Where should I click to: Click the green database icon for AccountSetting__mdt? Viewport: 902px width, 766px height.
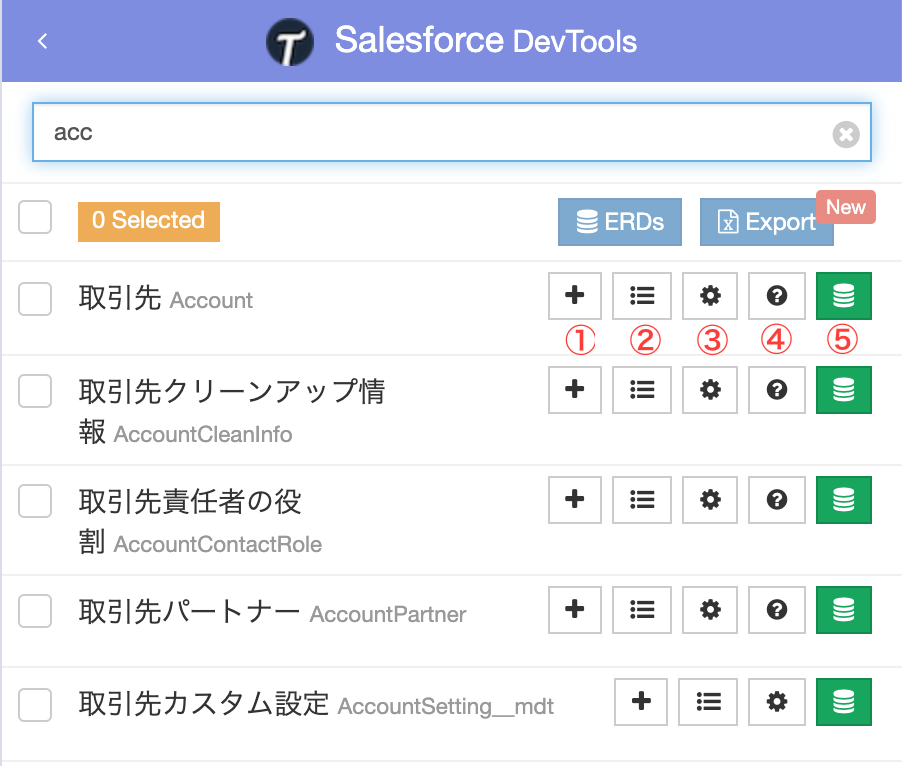[844, 702]
